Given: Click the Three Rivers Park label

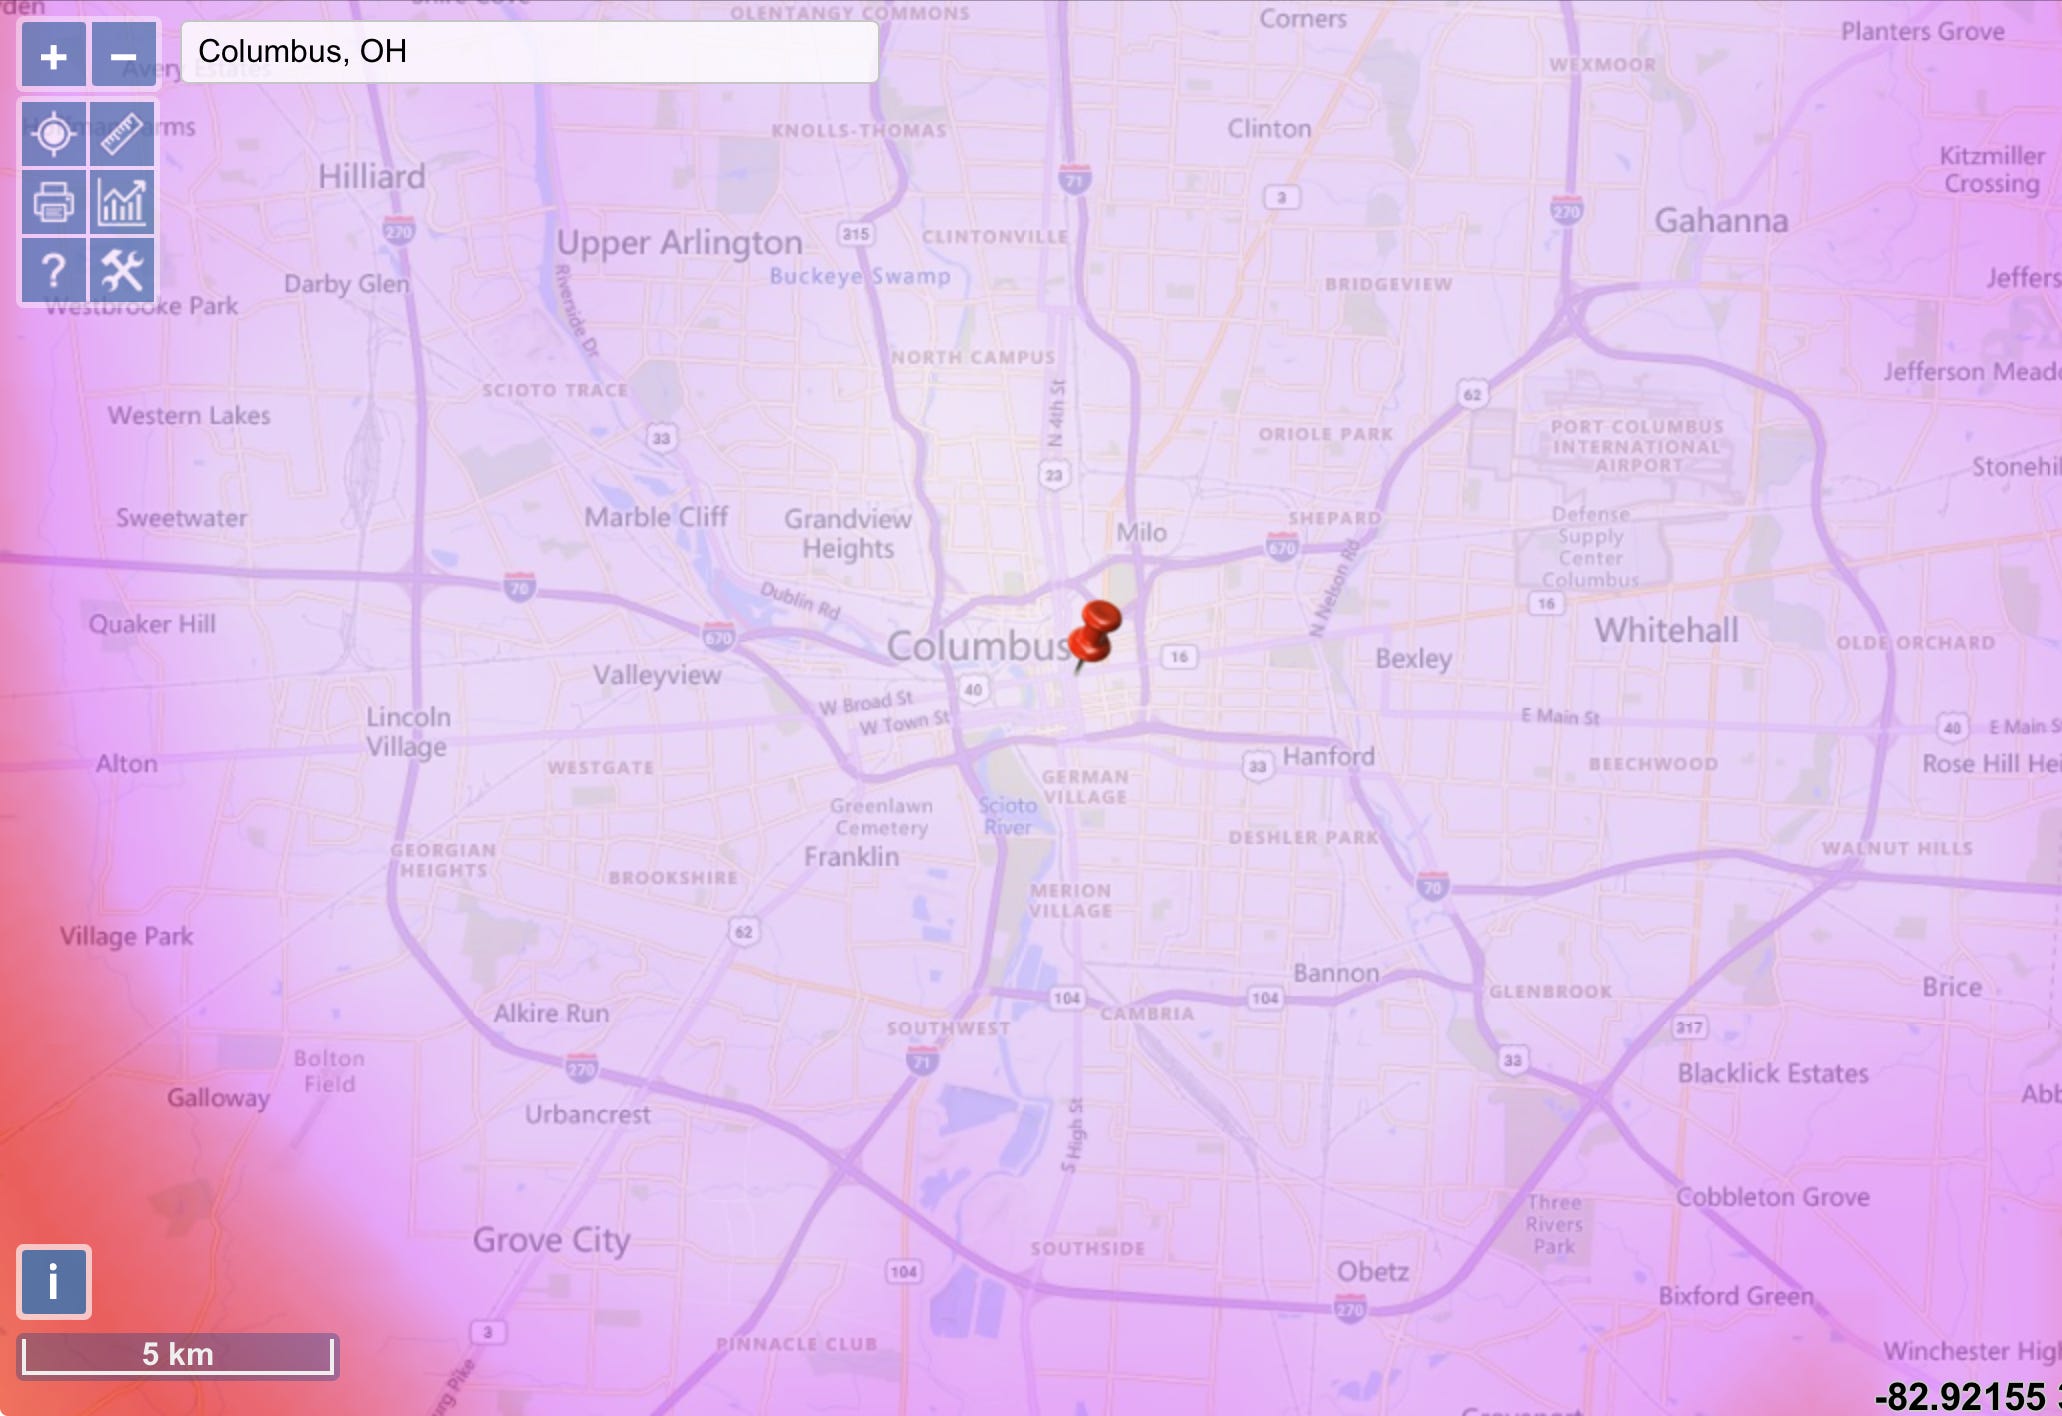Looking at the screenshot, I should point(1554,1224).
